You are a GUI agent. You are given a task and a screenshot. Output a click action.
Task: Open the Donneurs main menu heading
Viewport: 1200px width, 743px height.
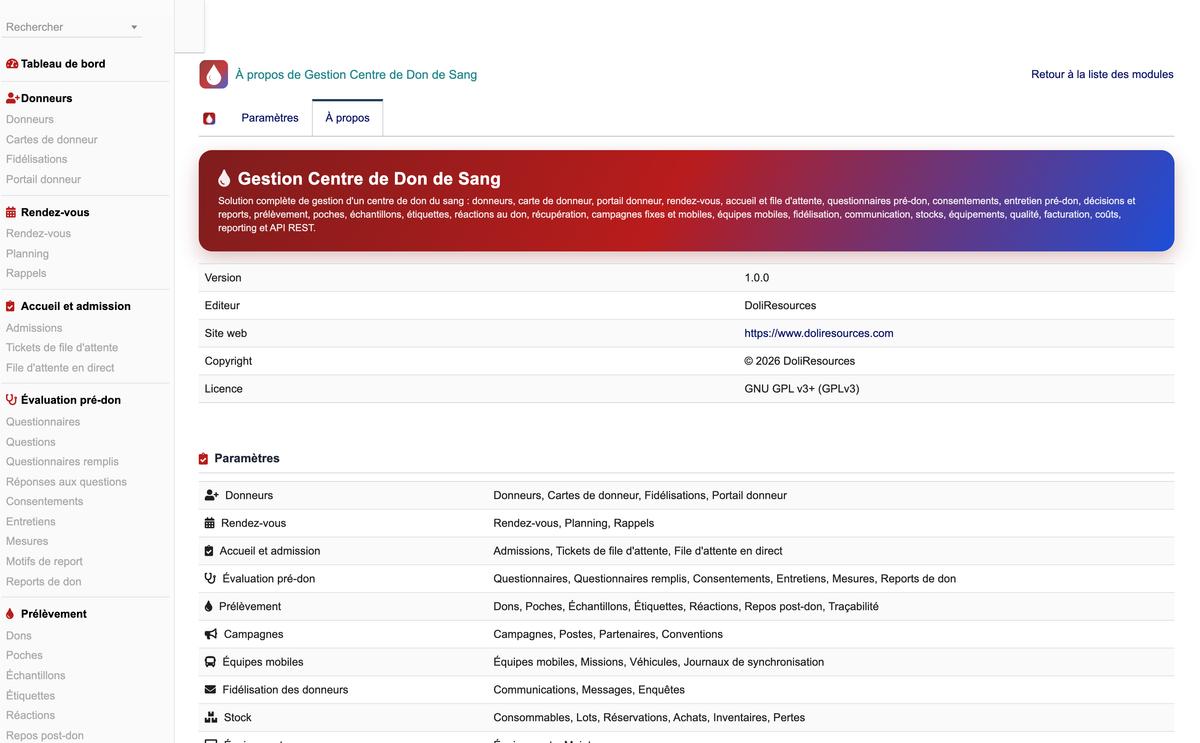click(47, 99)
